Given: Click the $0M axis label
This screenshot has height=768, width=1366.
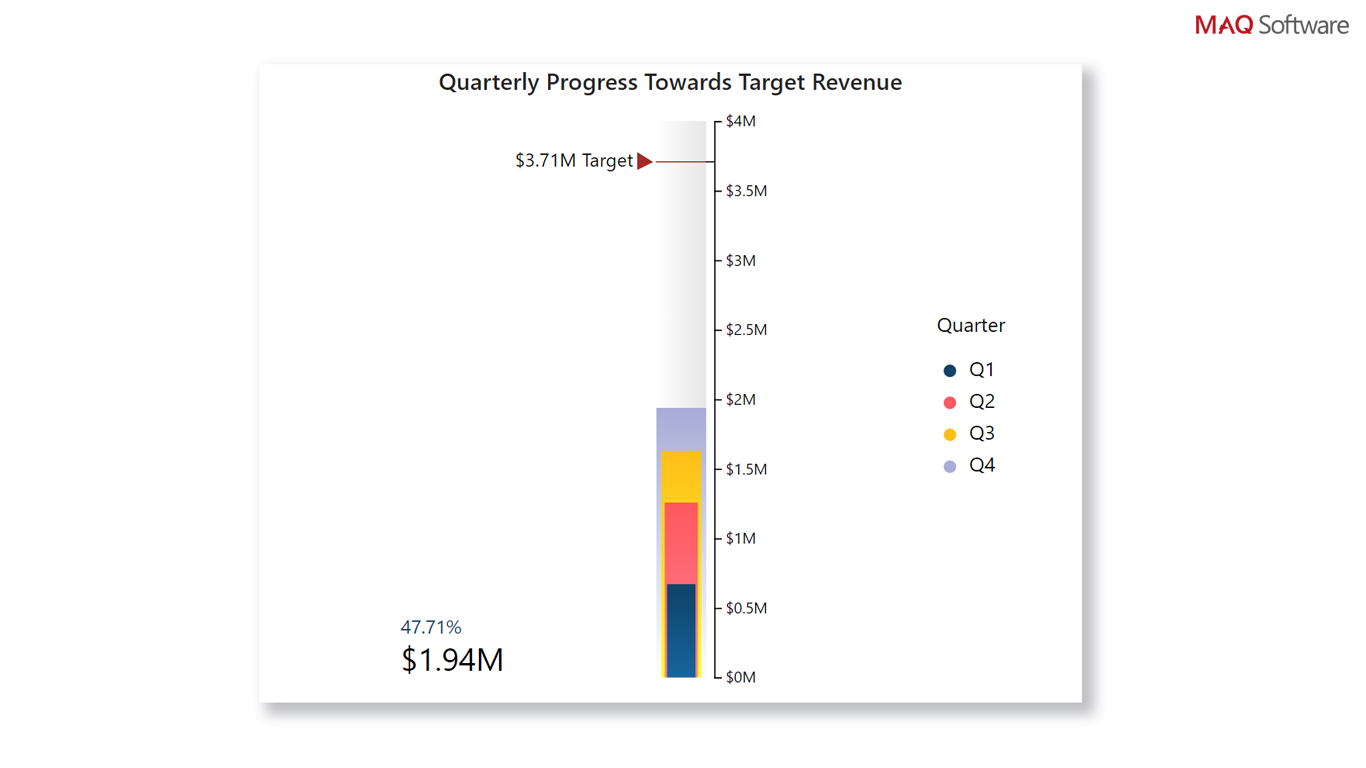Looking at the screenshot, I should (x=741, y=677).
